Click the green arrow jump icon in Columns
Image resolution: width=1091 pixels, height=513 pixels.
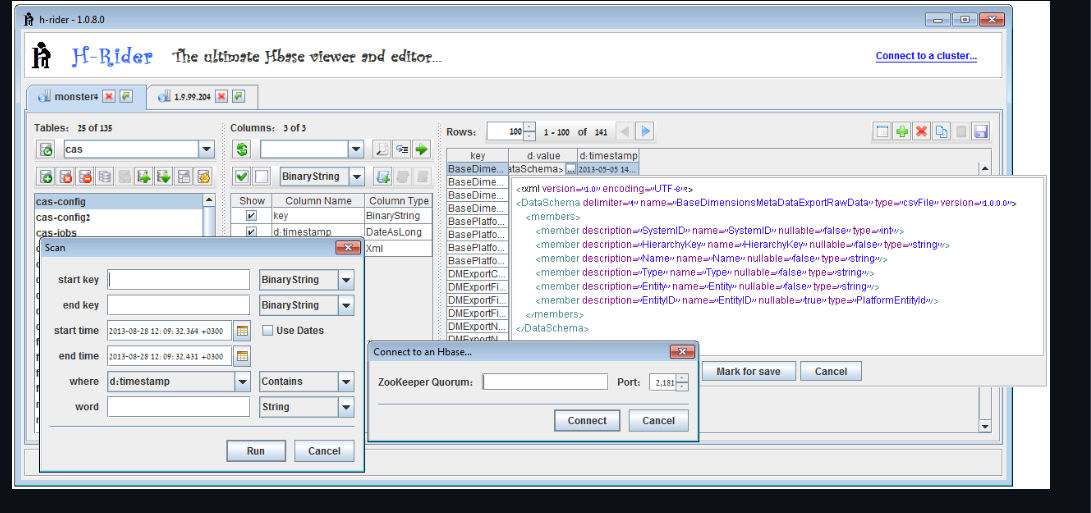(x=421, y=150)
